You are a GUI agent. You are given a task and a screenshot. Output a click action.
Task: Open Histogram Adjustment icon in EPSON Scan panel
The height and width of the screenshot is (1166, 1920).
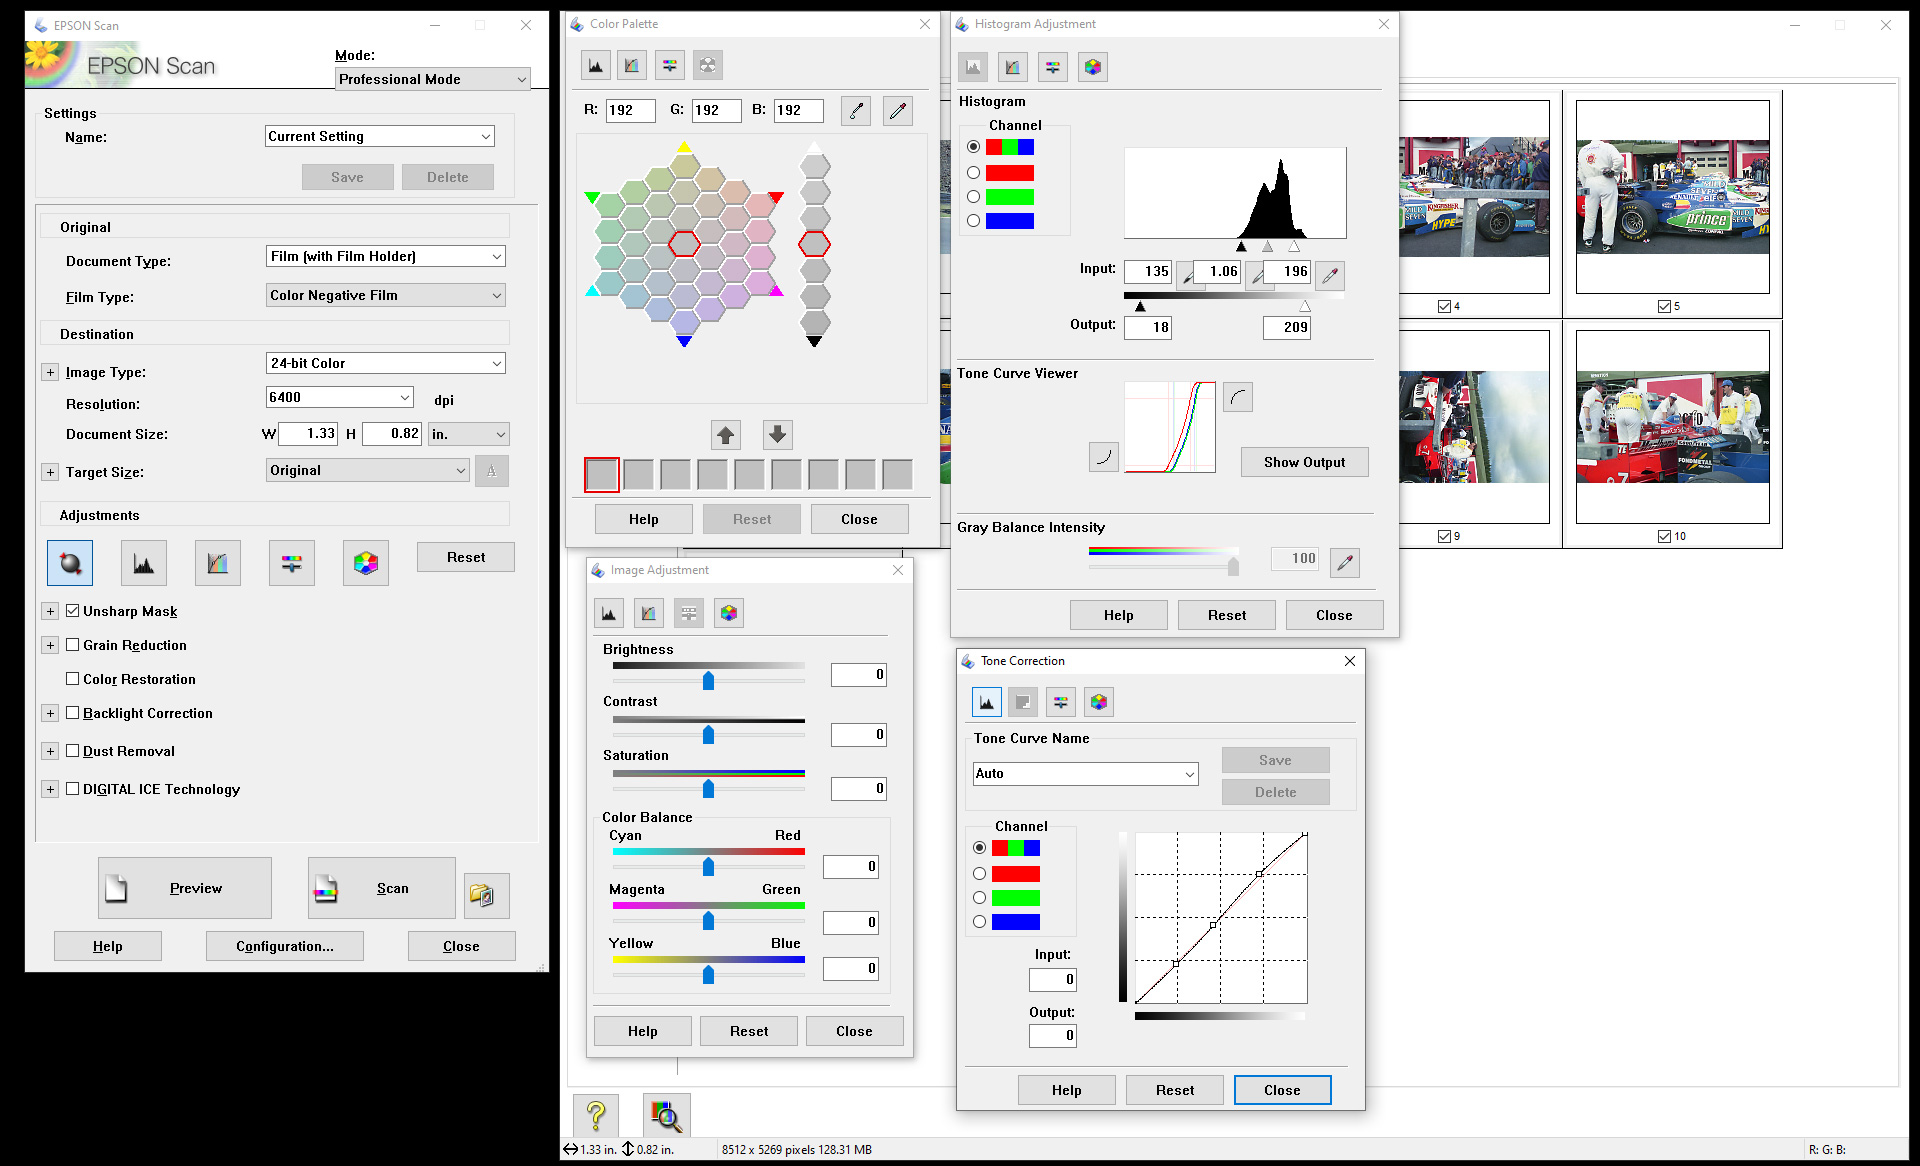[x=144, y=563]
